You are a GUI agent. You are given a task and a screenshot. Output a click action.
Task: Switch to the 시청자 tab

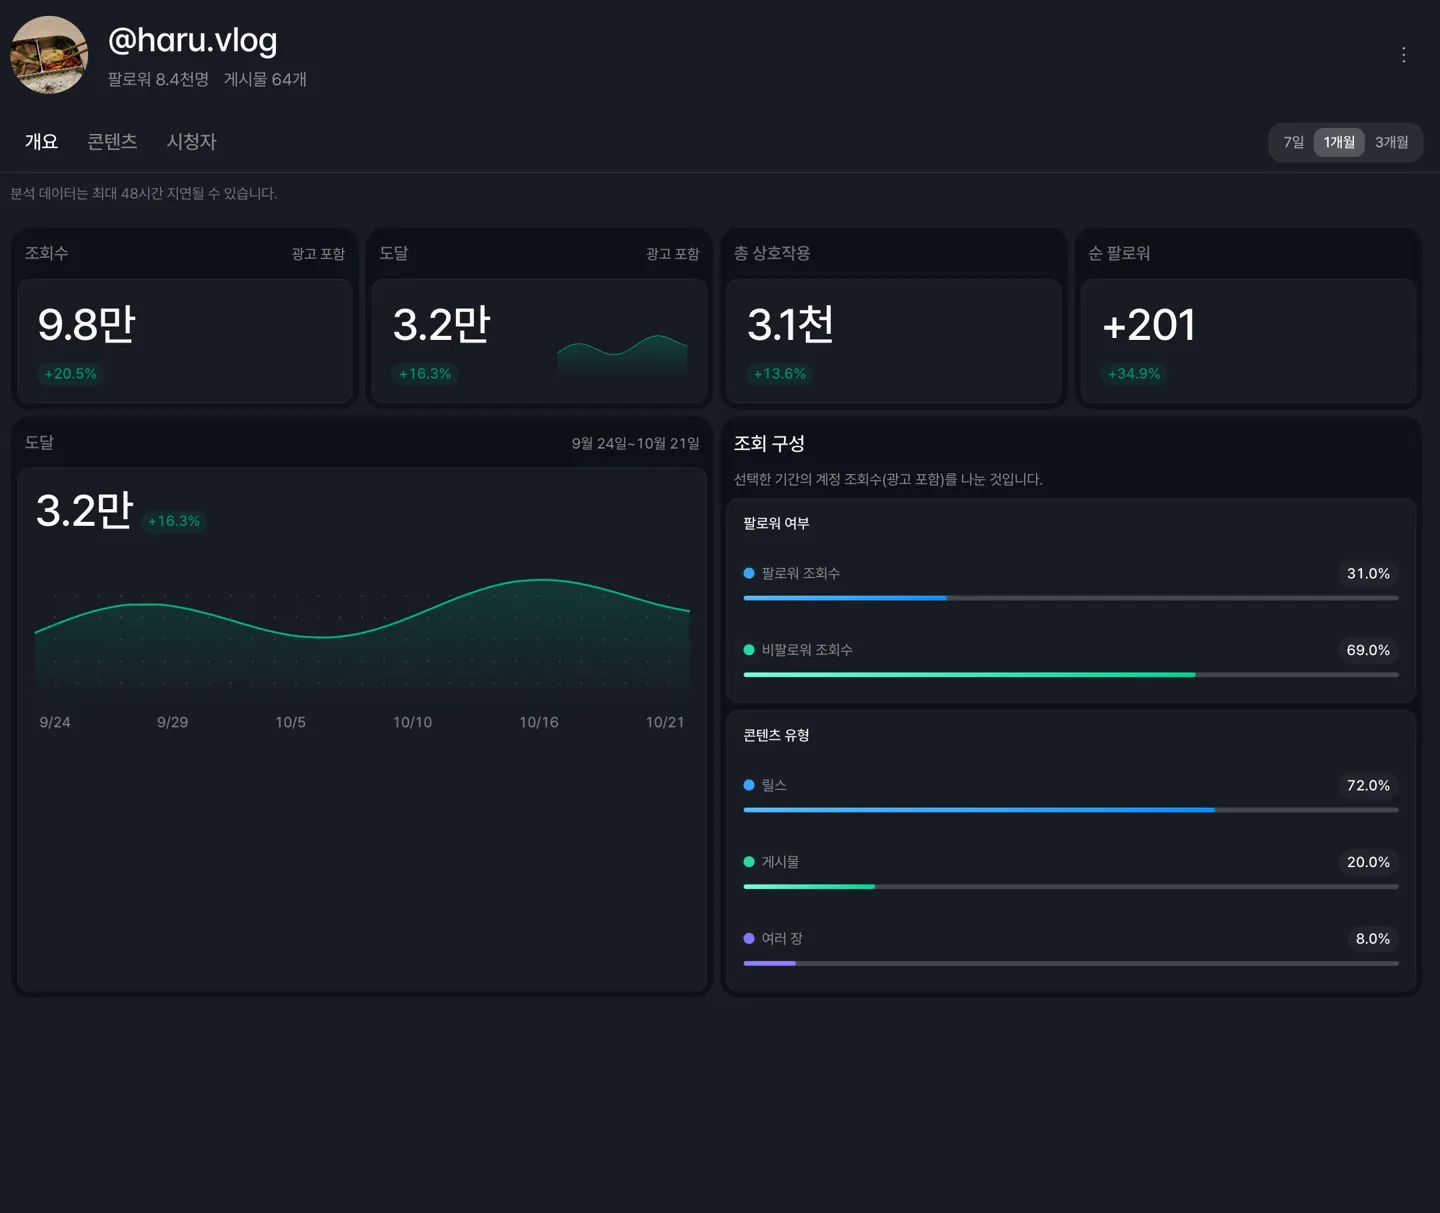(191, 142)
